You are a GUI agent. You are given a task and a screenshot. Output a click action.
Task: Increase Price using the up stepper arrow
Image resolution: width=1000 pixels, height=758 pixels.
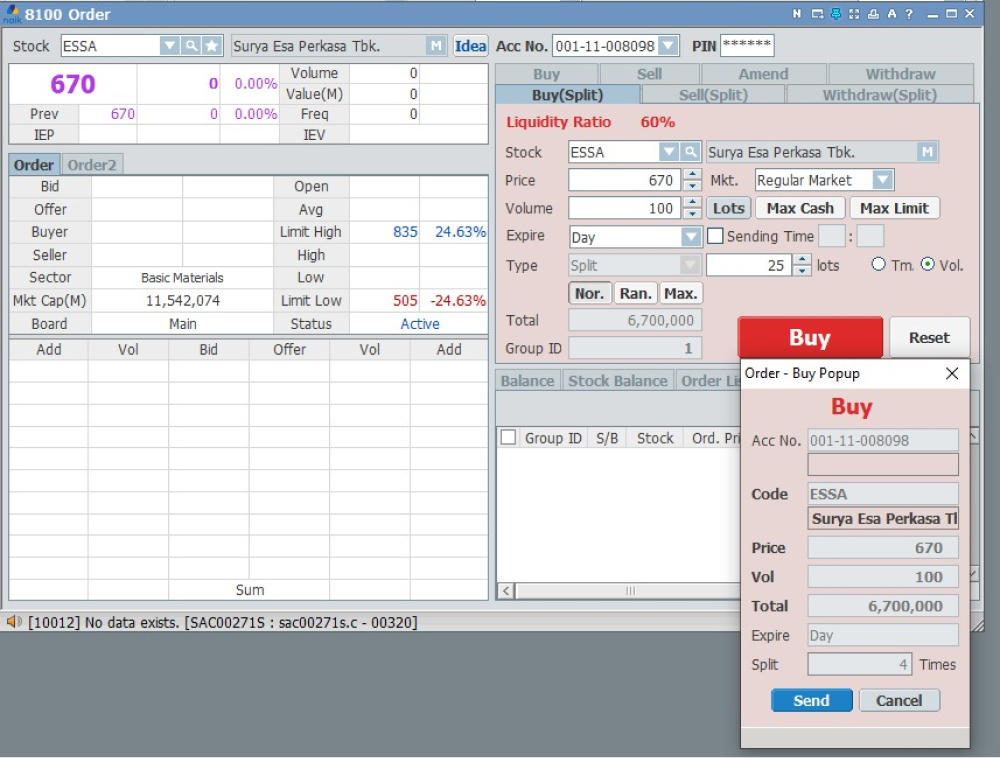pos(692,175)
